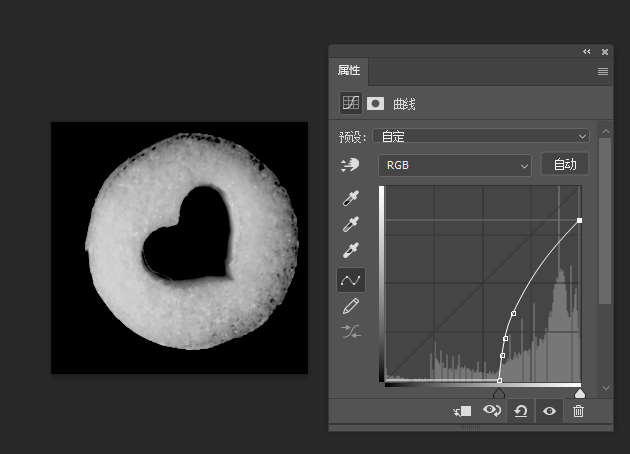Switch to the 属性 tab

click(349, 70)
